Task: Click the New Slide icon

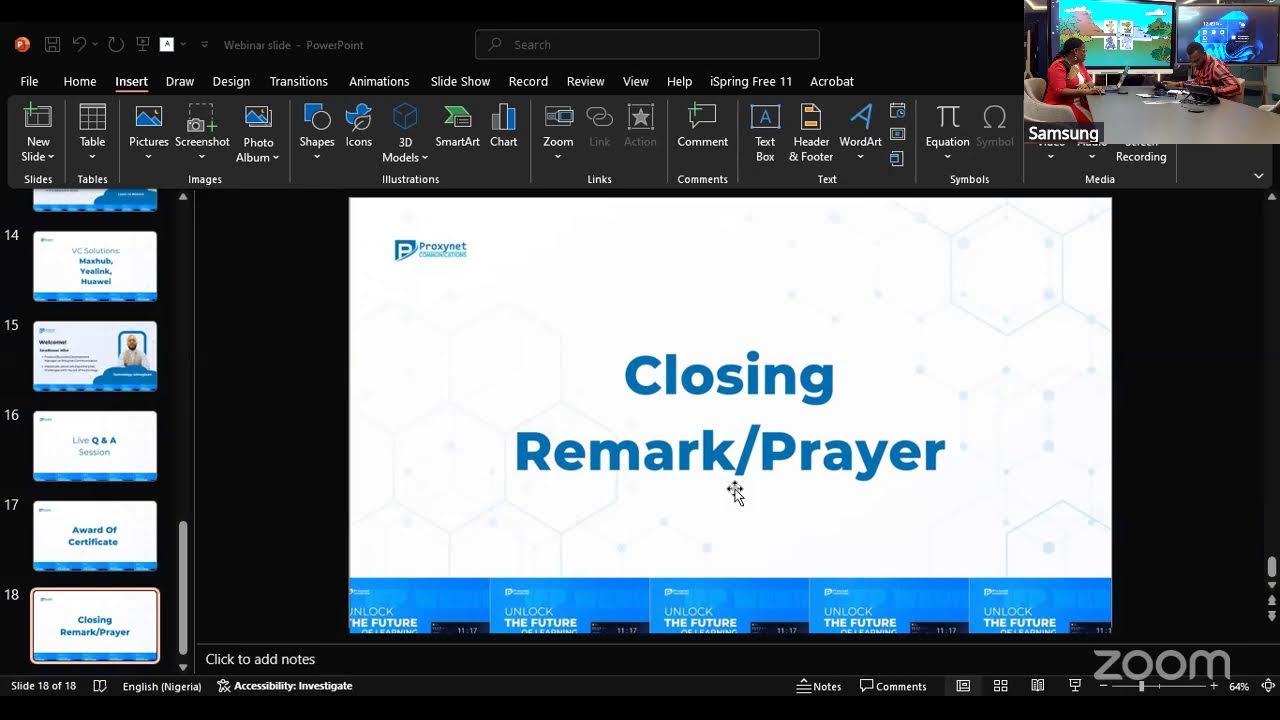Action: point(38,116)
